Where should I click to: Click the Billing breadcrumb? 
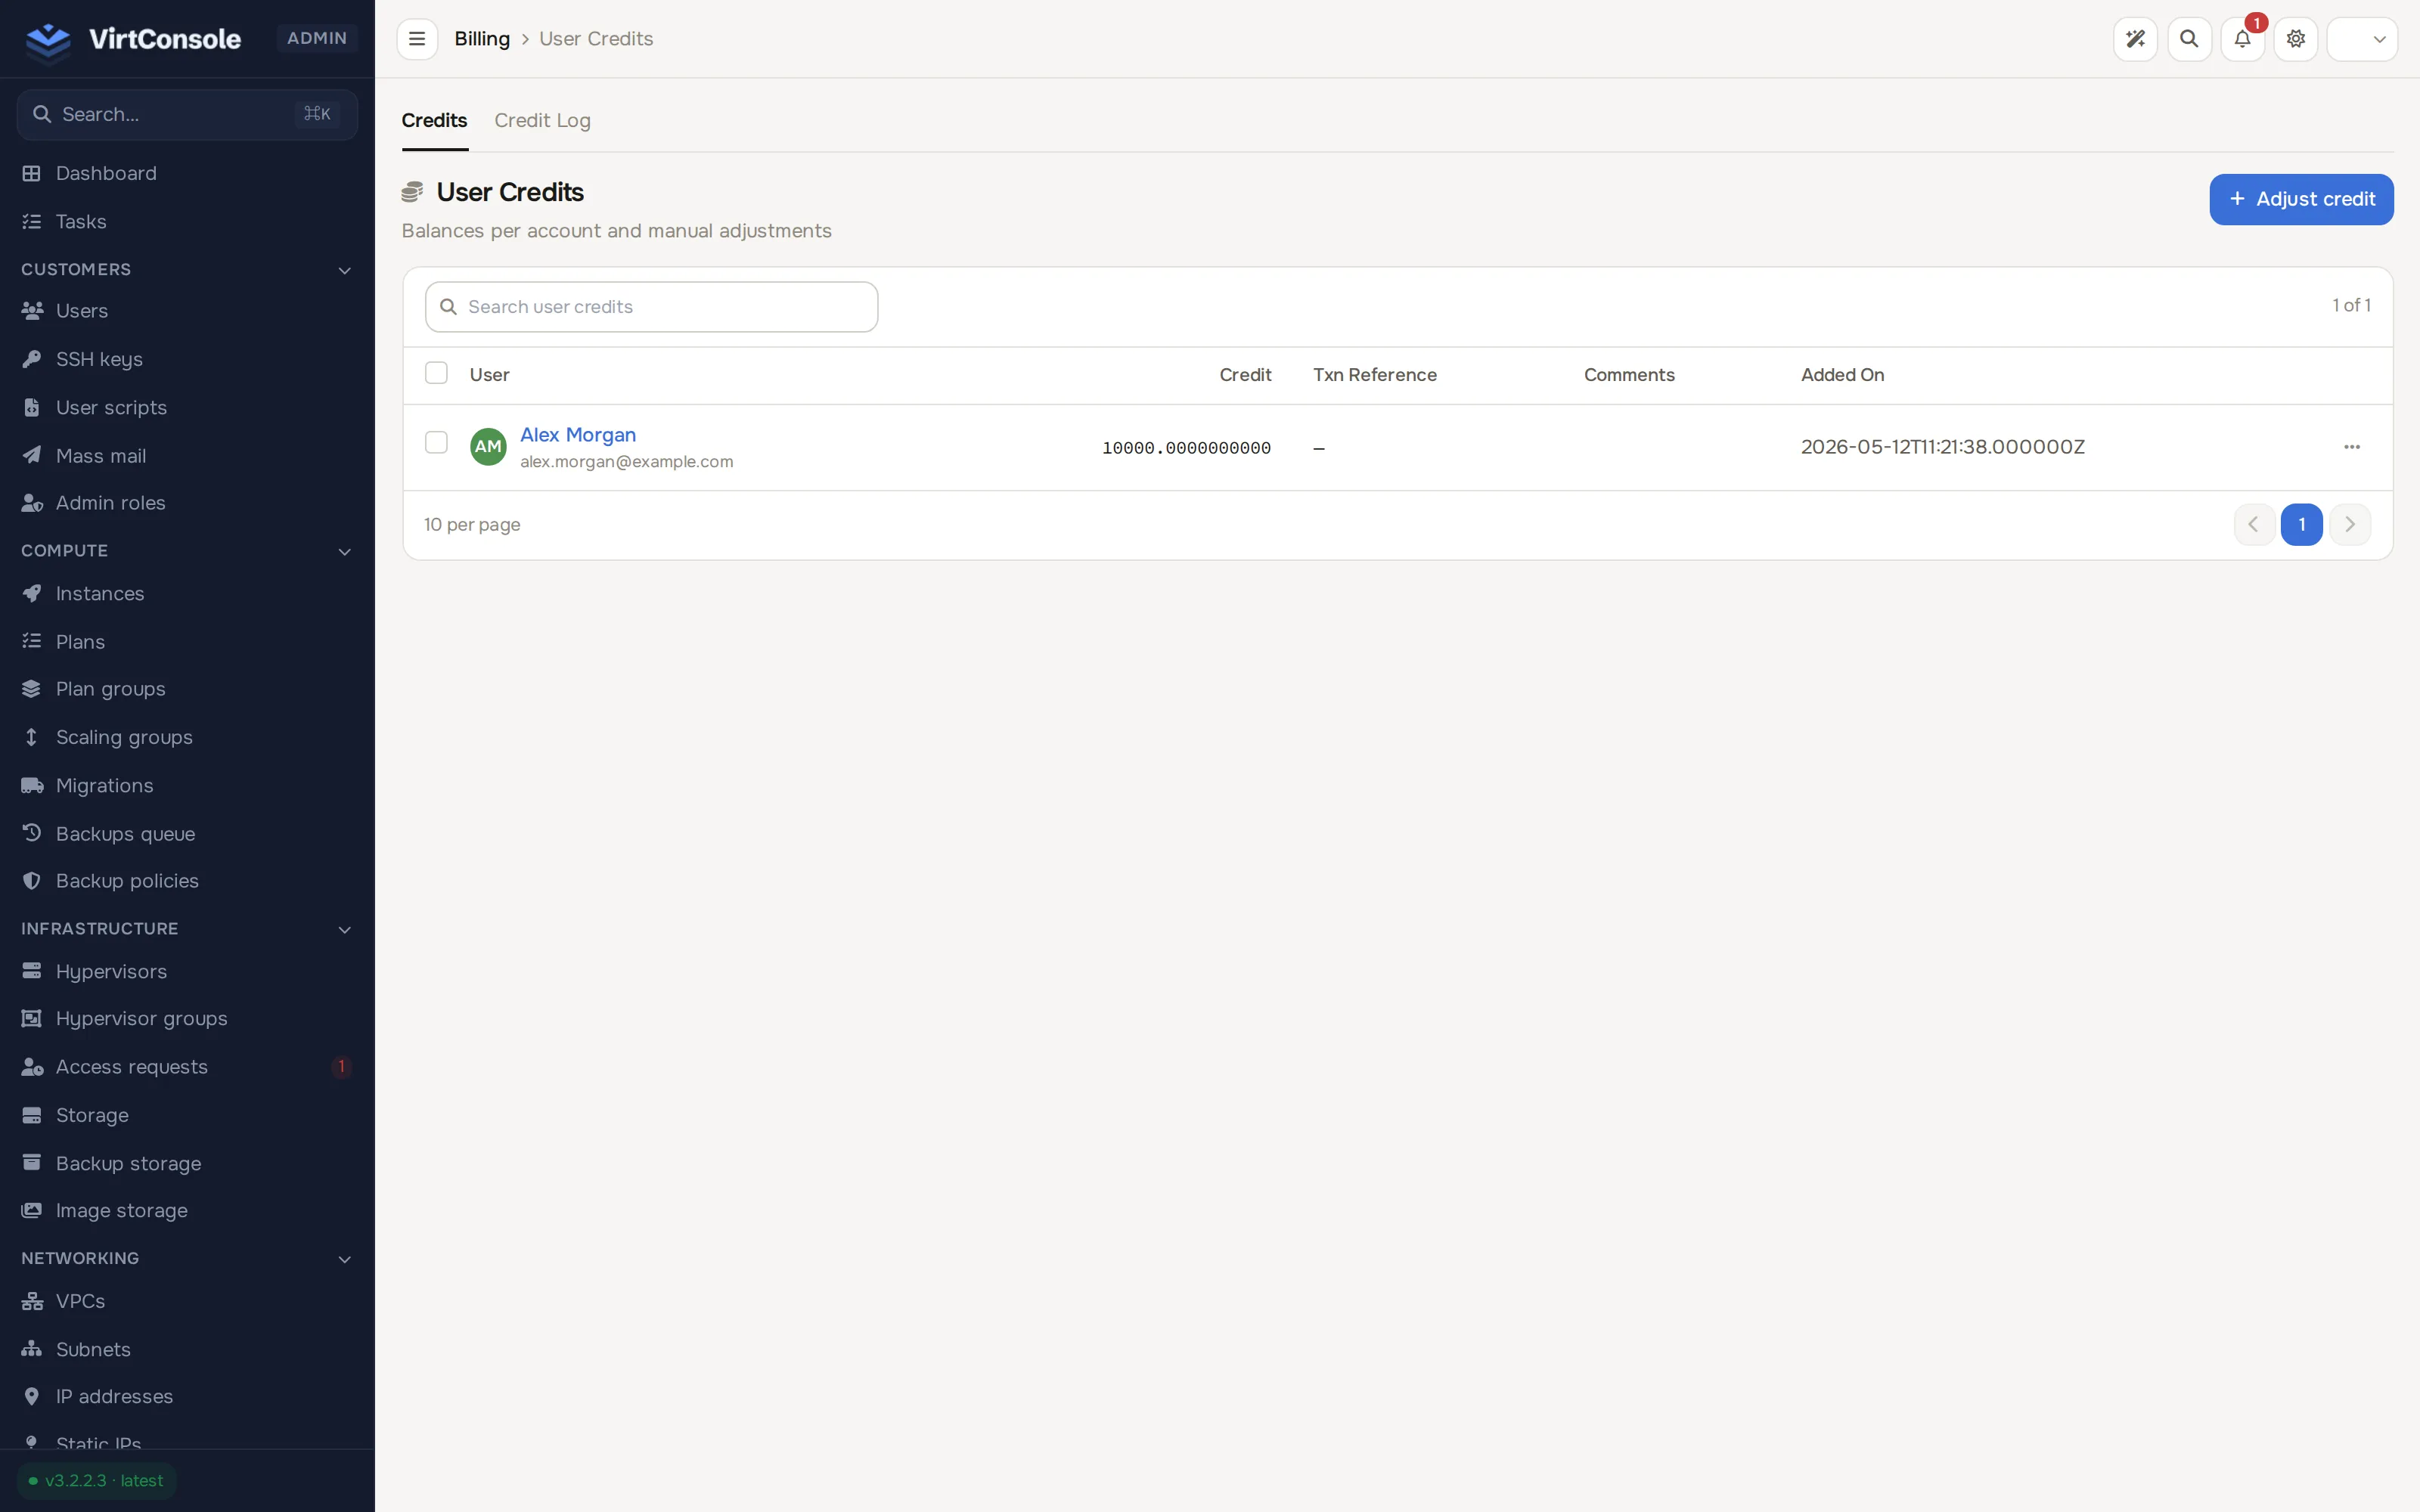pyautogui.click(x=482, y=39)
